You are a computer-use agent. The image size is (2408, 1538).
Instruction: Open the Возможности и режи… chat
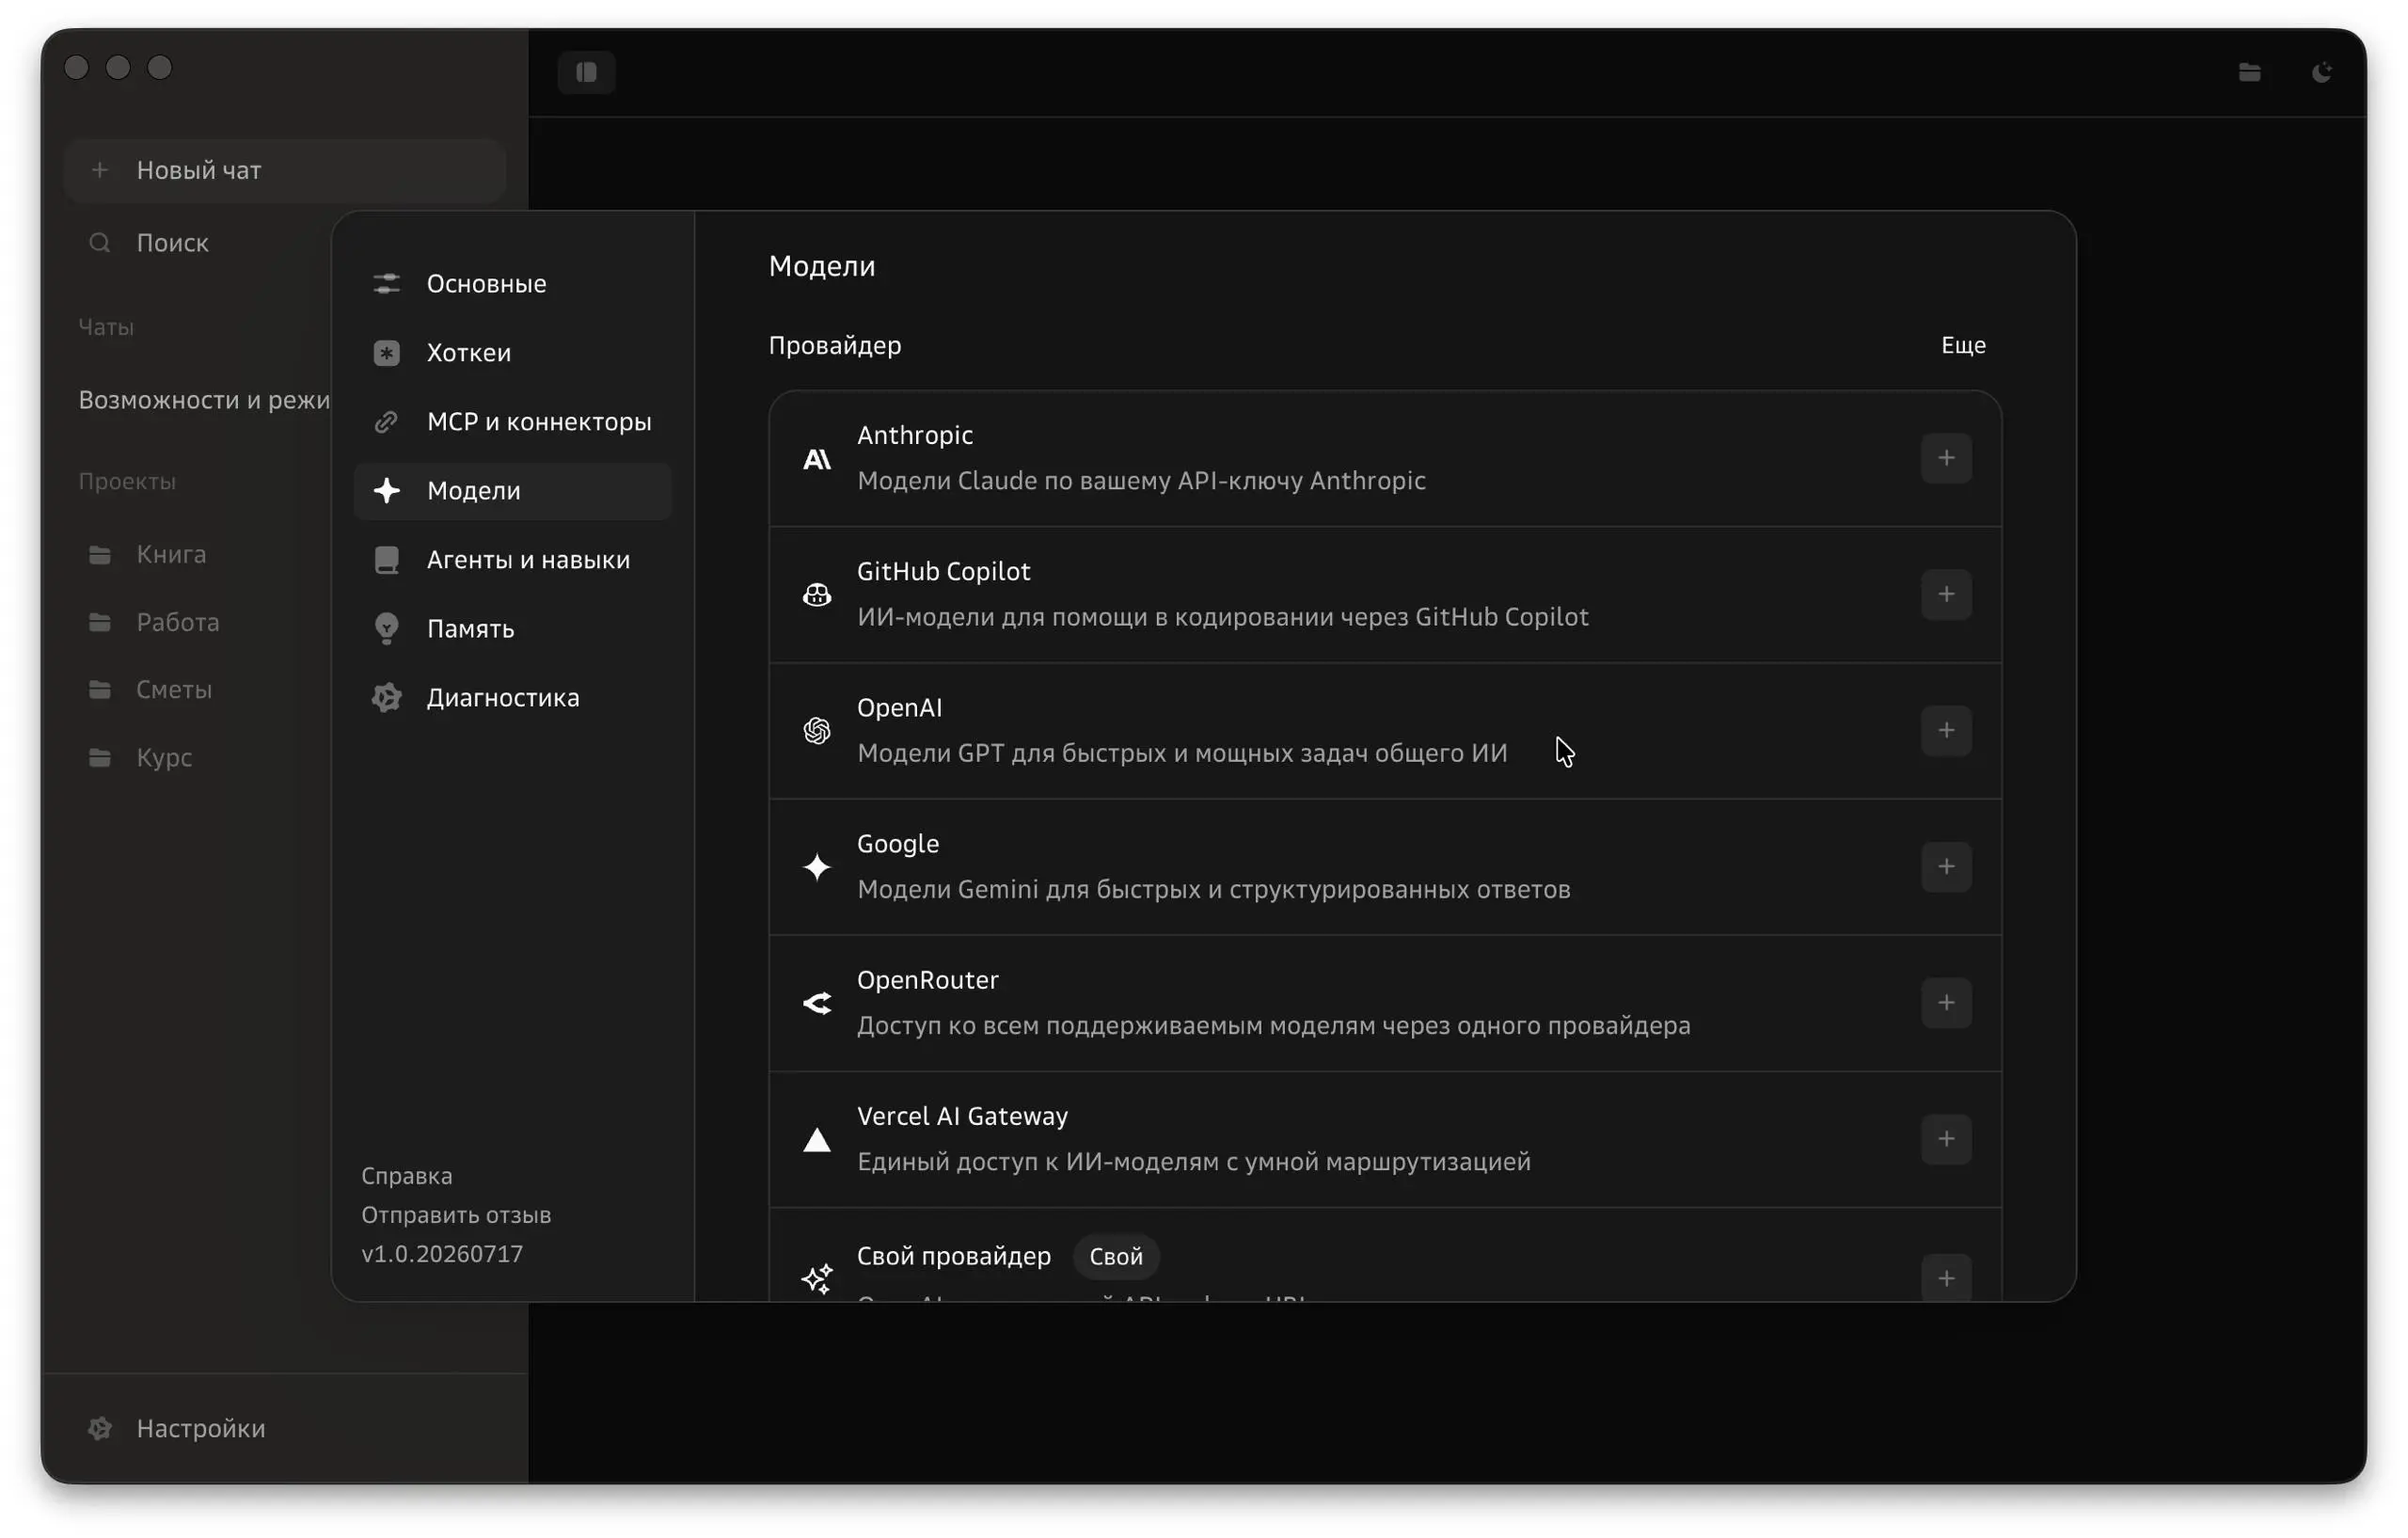point(204,400)
